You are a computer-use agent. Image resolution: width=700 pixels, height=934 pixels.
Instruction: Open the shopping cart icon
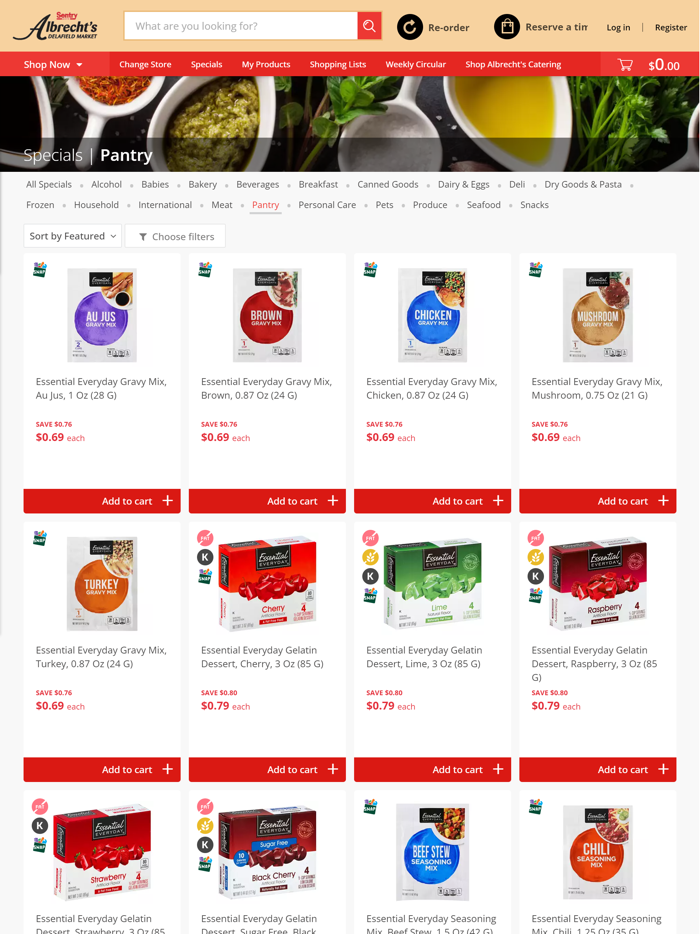click(625, 64)
